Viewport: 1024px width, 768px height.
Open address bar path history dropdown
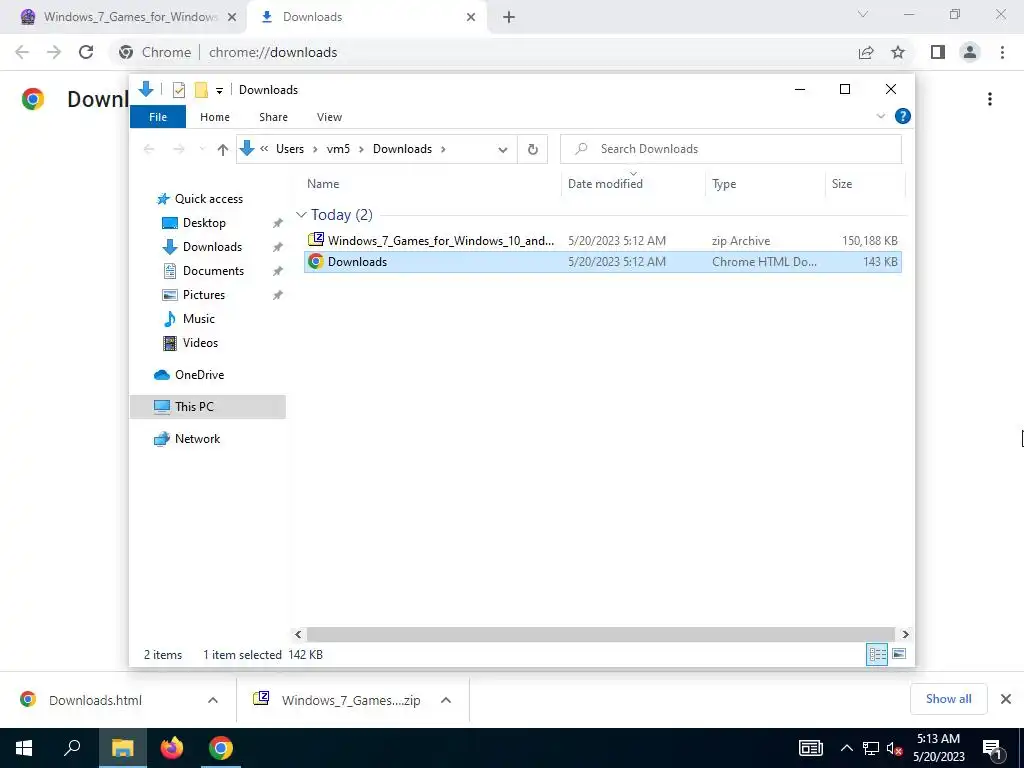[503, 150]
